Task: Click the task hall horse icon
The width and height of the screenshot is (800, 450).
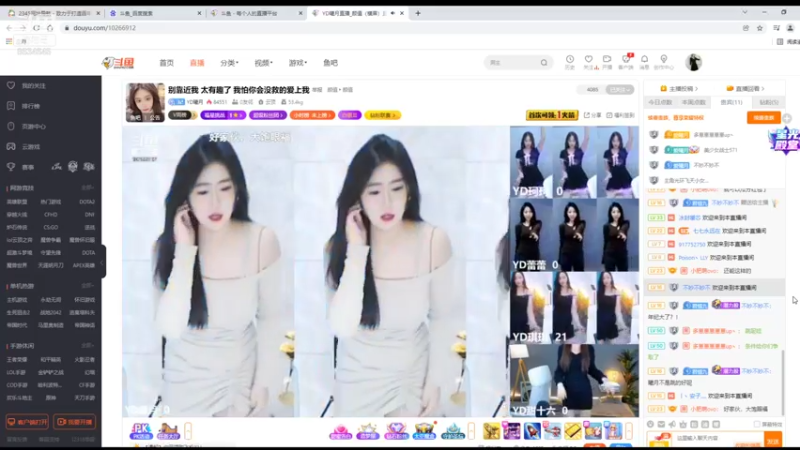Action: (x=168, y=431)
